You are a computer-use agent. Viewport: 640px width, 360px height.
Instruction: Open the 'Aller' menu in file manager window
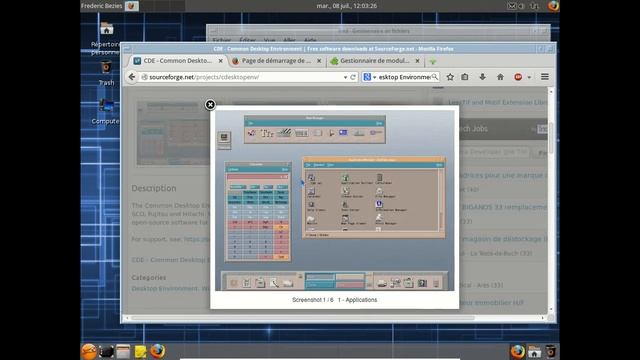tap(289, 40)
